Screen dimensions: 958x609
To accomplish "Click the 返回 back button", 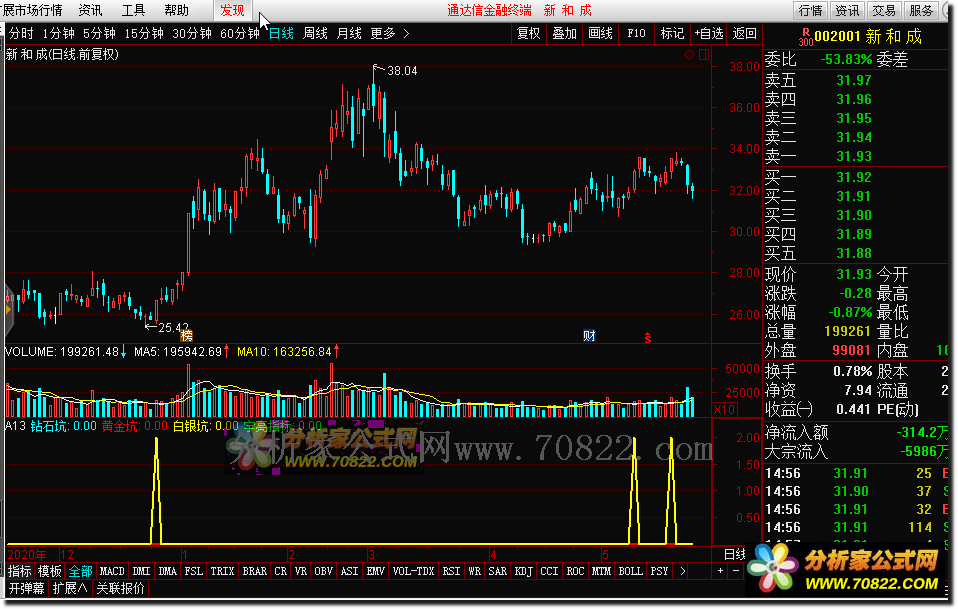I will [744, 34].
